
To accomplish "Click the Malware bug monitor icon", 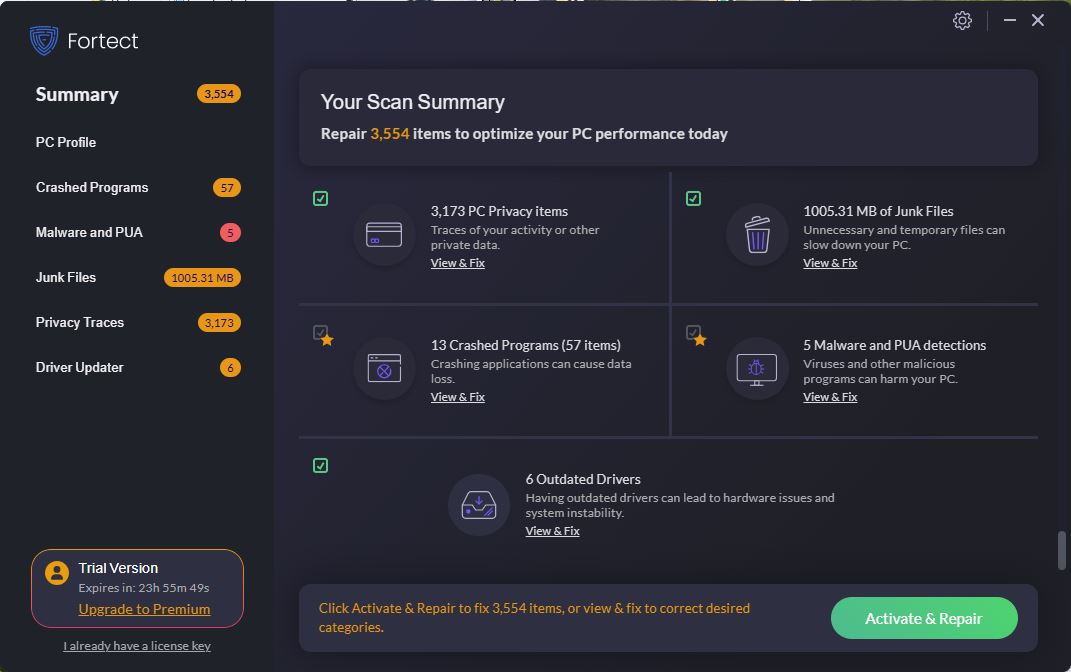I will (757, 369).
